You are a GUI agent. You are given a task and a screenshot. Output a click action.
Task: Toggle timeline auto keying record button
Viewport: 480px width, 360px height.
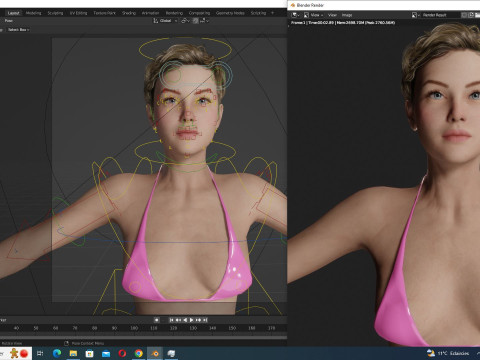click(156, 320)
